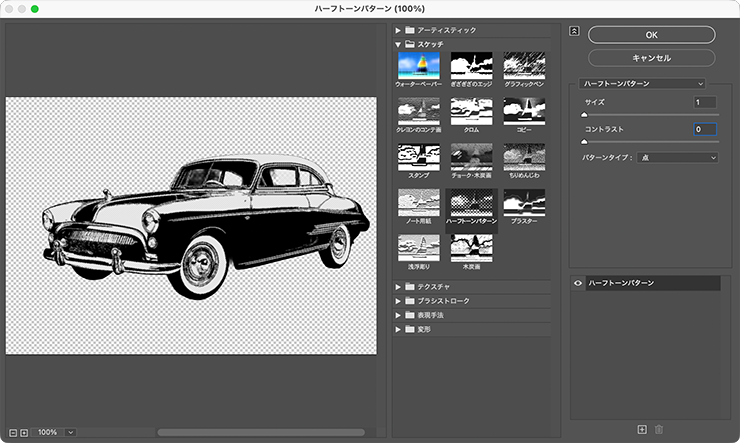Pick the グラフィックペン filter thumbnail

point(523,65)
